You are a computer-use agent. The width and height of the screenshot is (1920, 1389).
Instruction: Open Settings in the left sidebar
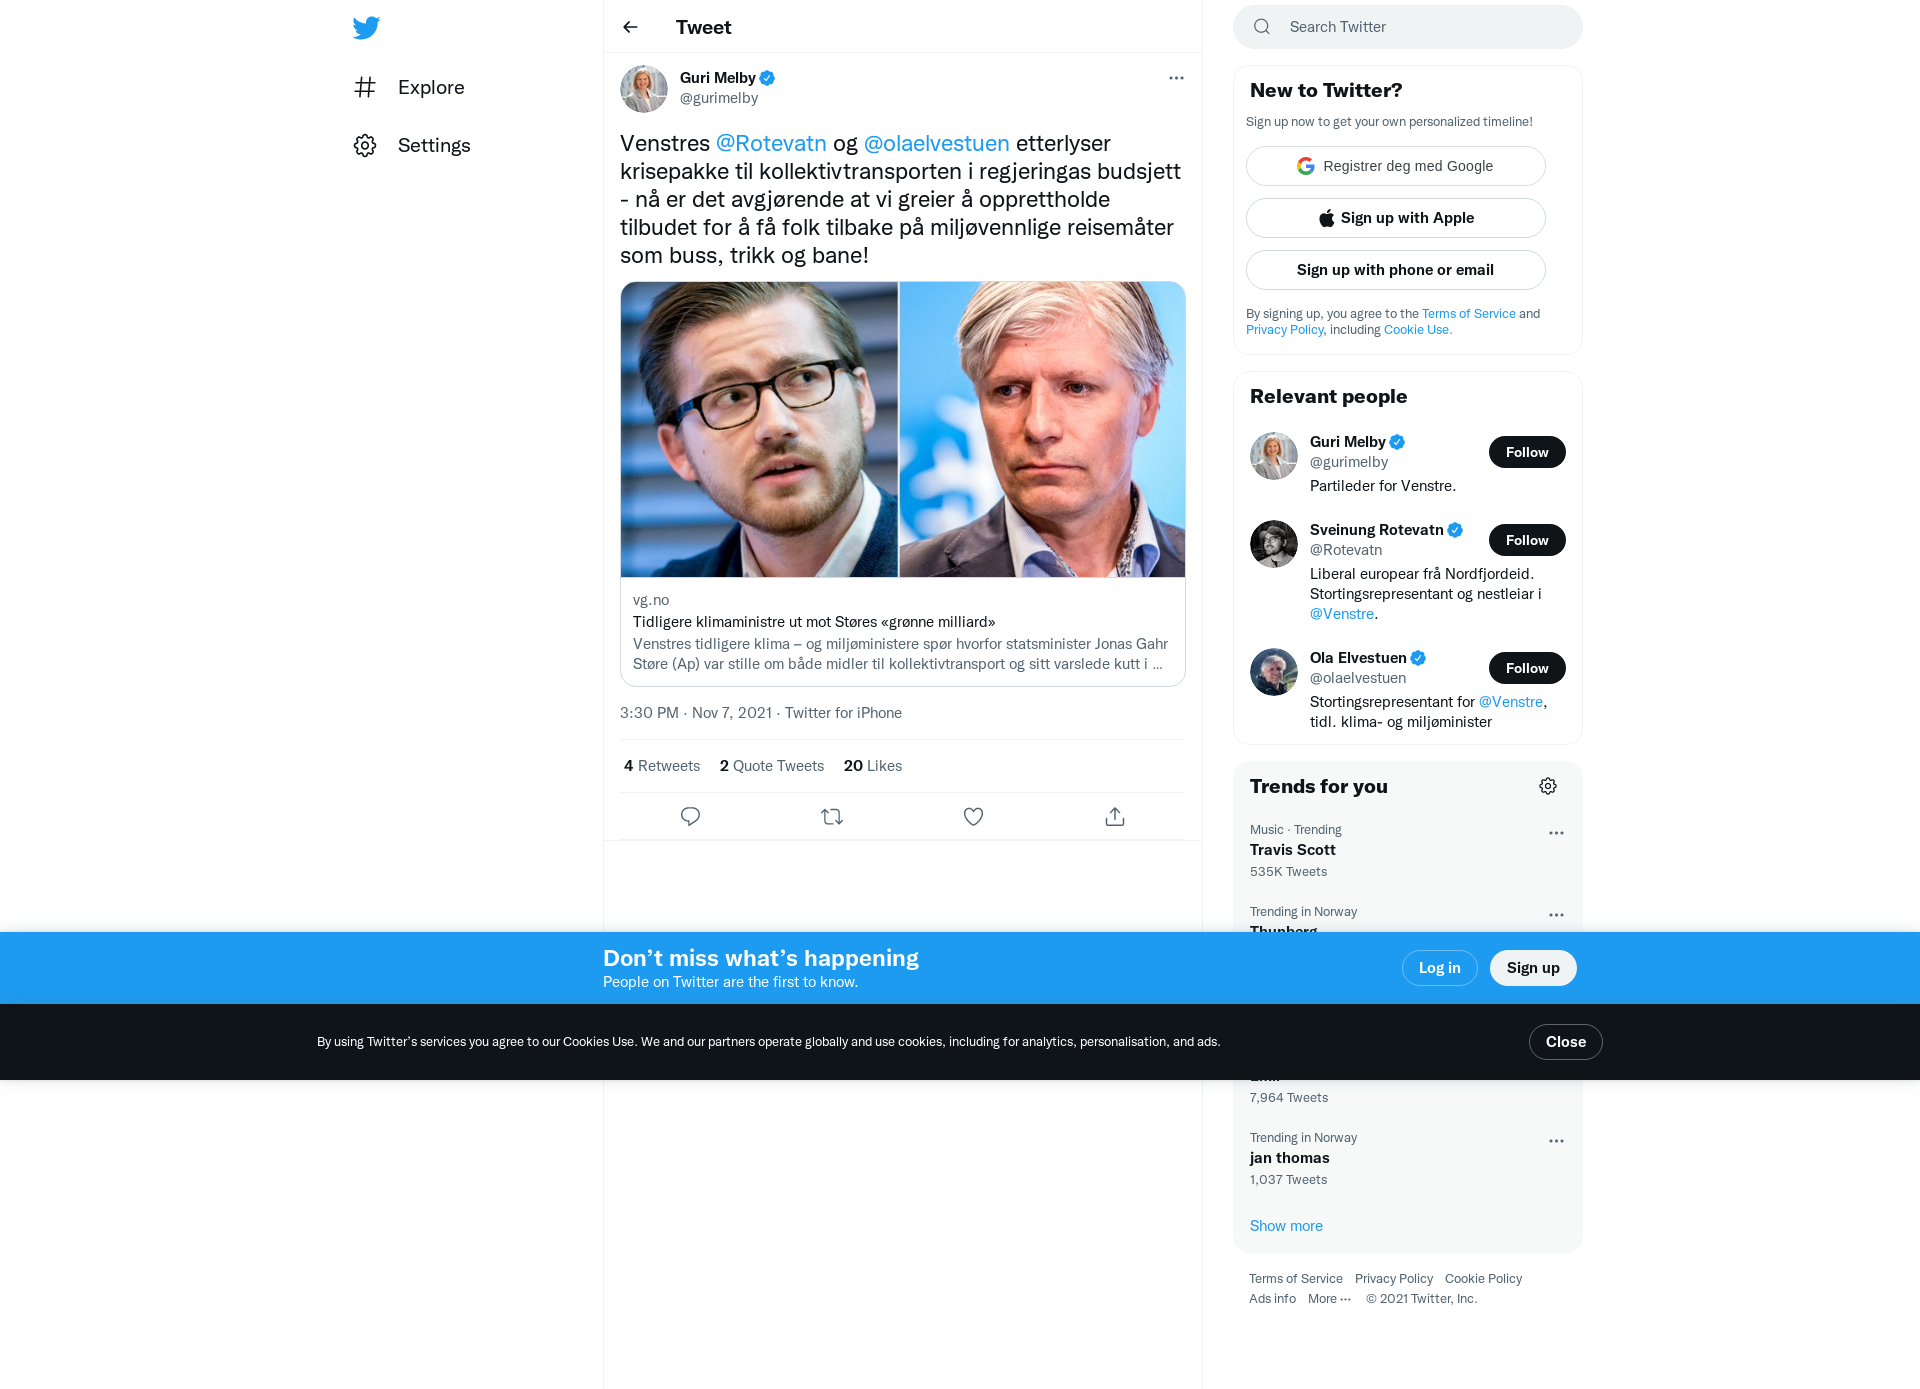pyautogui.click(x=412, y=145)
